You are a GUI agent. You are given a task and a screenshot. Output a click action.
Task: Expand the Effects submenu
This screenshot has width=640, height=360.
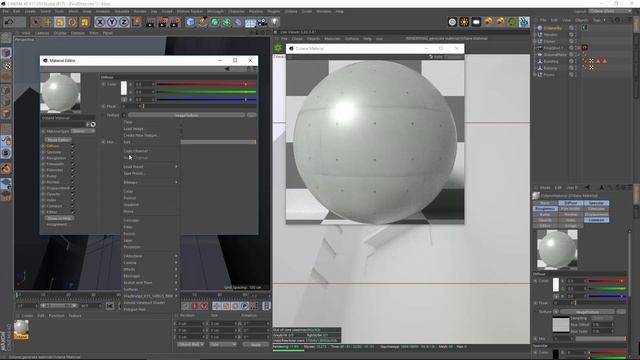(x=151, y=269)
